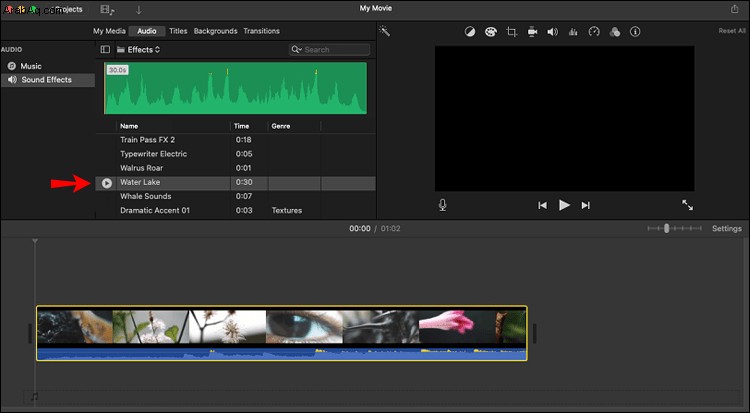Viewport: 750px width, 413px height.
Task: Open clip filter and audio effects icon
Action: click(x=615, y=32)
